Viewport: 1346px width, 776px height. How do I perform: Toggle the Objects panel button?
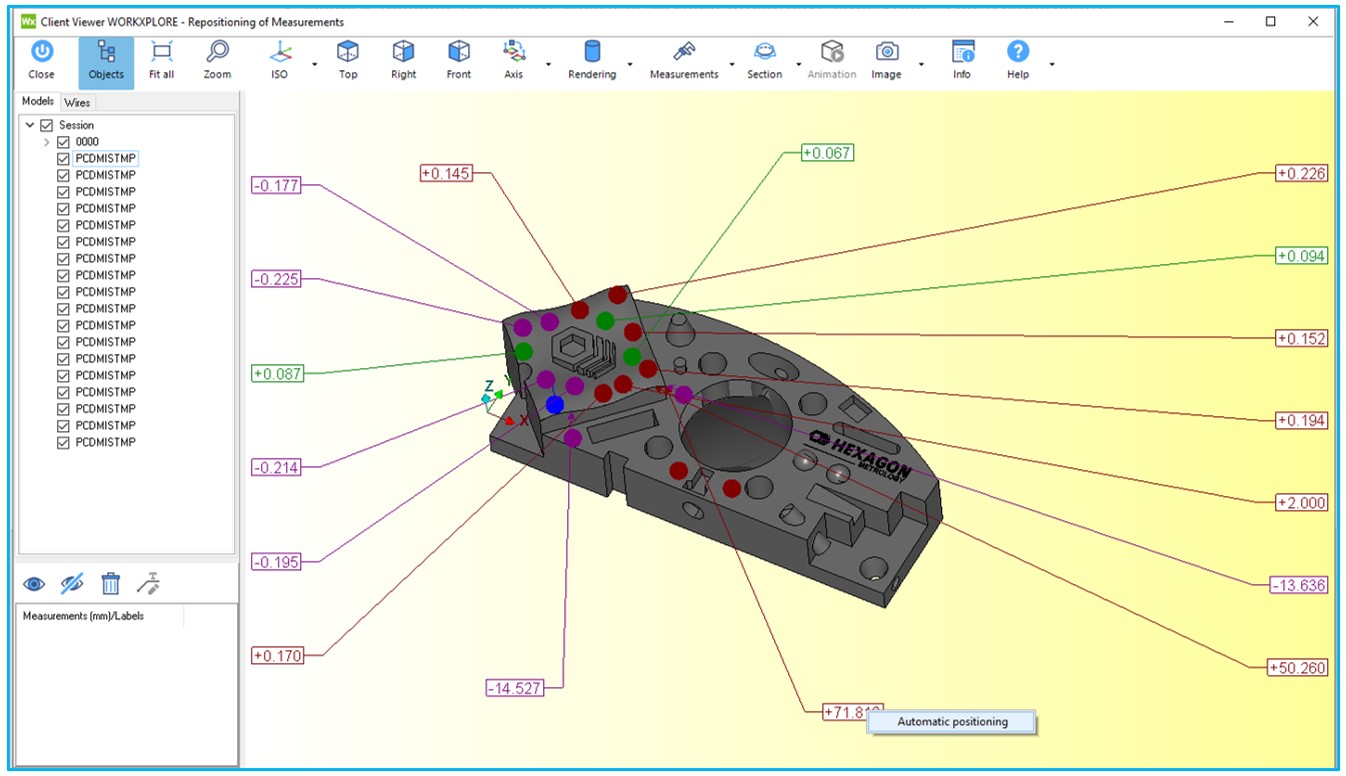106,62
